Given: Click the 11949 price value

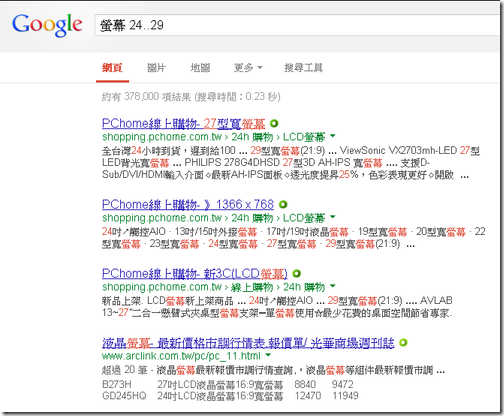Looking at the screenshot, I should pos(345,396).
